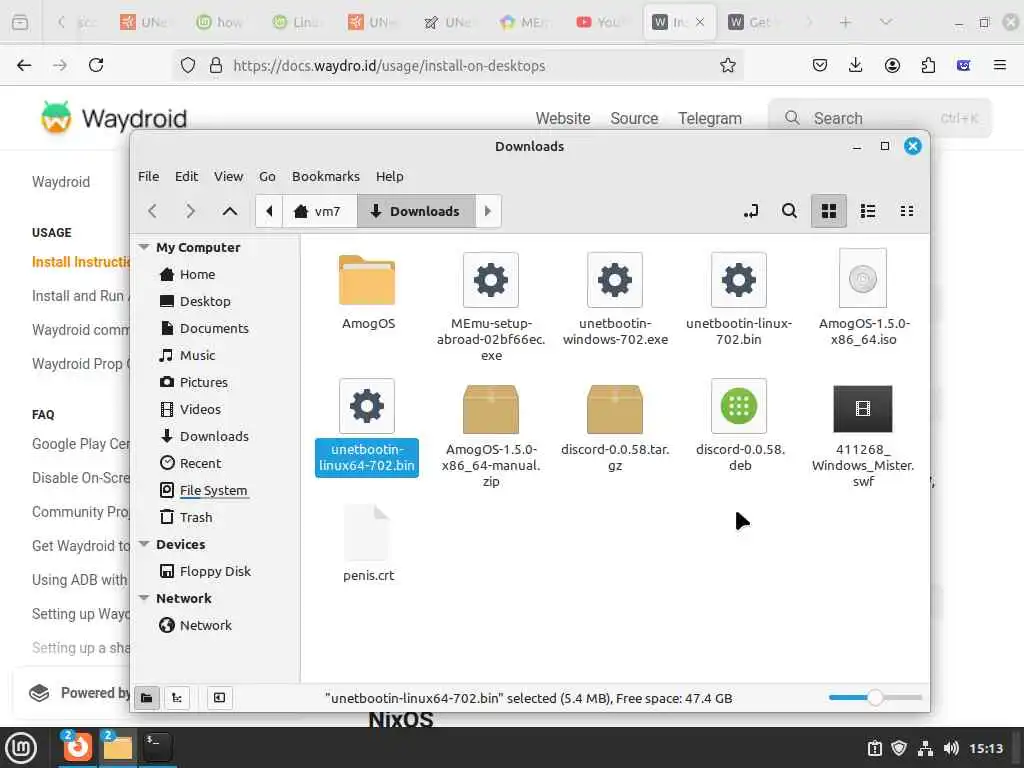
Task: Launch terminal from taskbar
Action: (x=157, y=747)
